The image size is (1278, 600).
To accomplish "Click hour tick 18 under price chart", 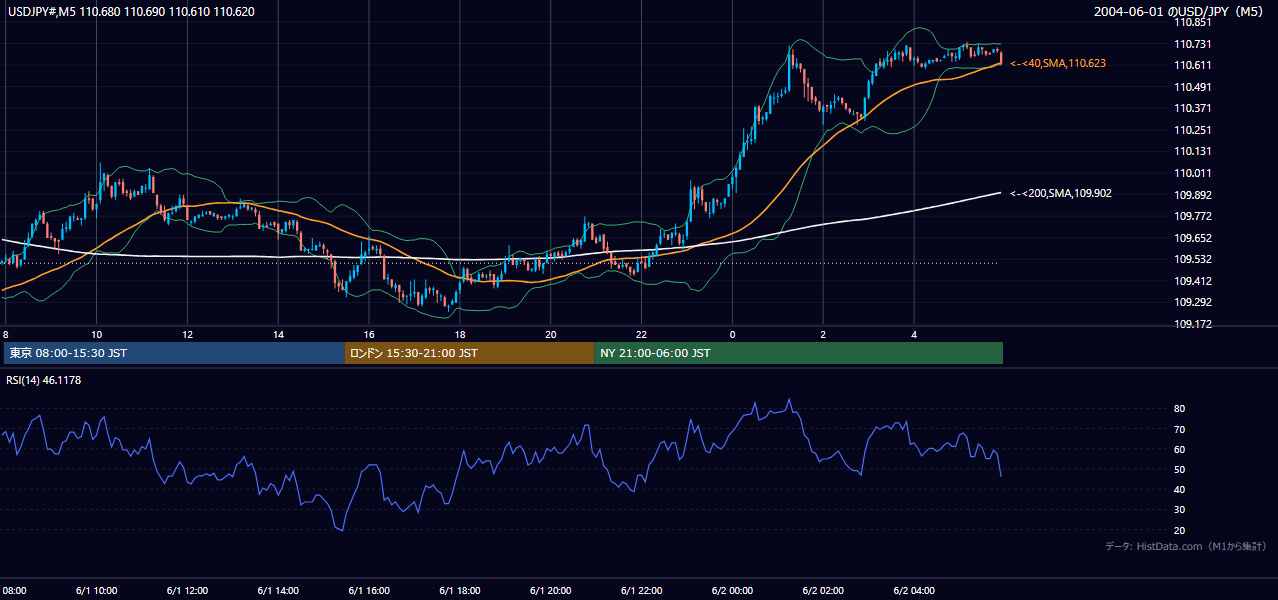I will (x=460, y=334).
